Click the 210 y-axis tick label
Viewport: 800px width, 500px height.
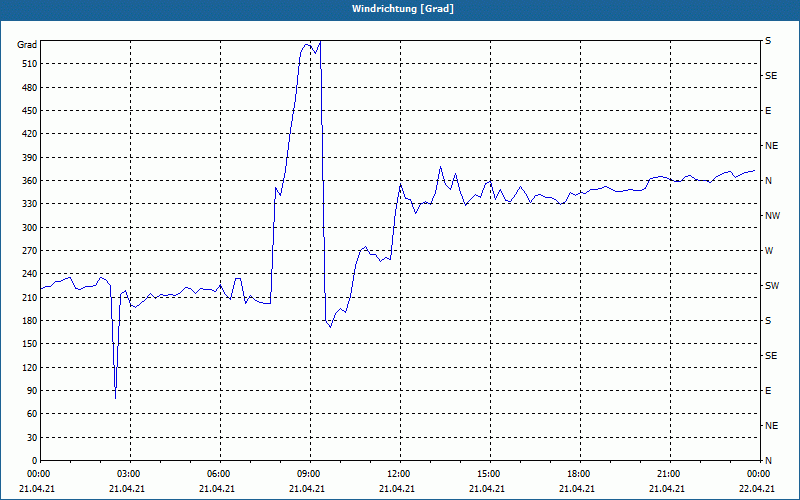tap(29, 297)
